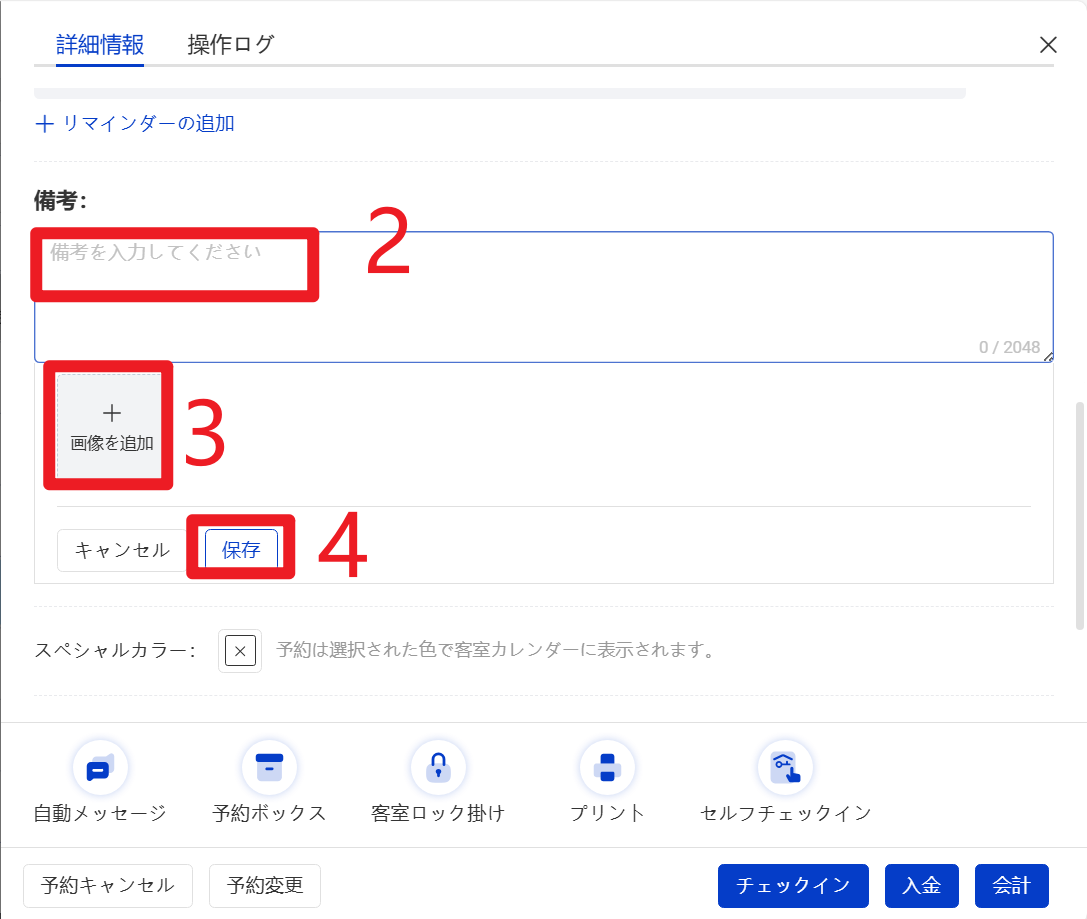Click the 予約変更 button
This screenshot has height=919, width=1087.
pos(264,885)
